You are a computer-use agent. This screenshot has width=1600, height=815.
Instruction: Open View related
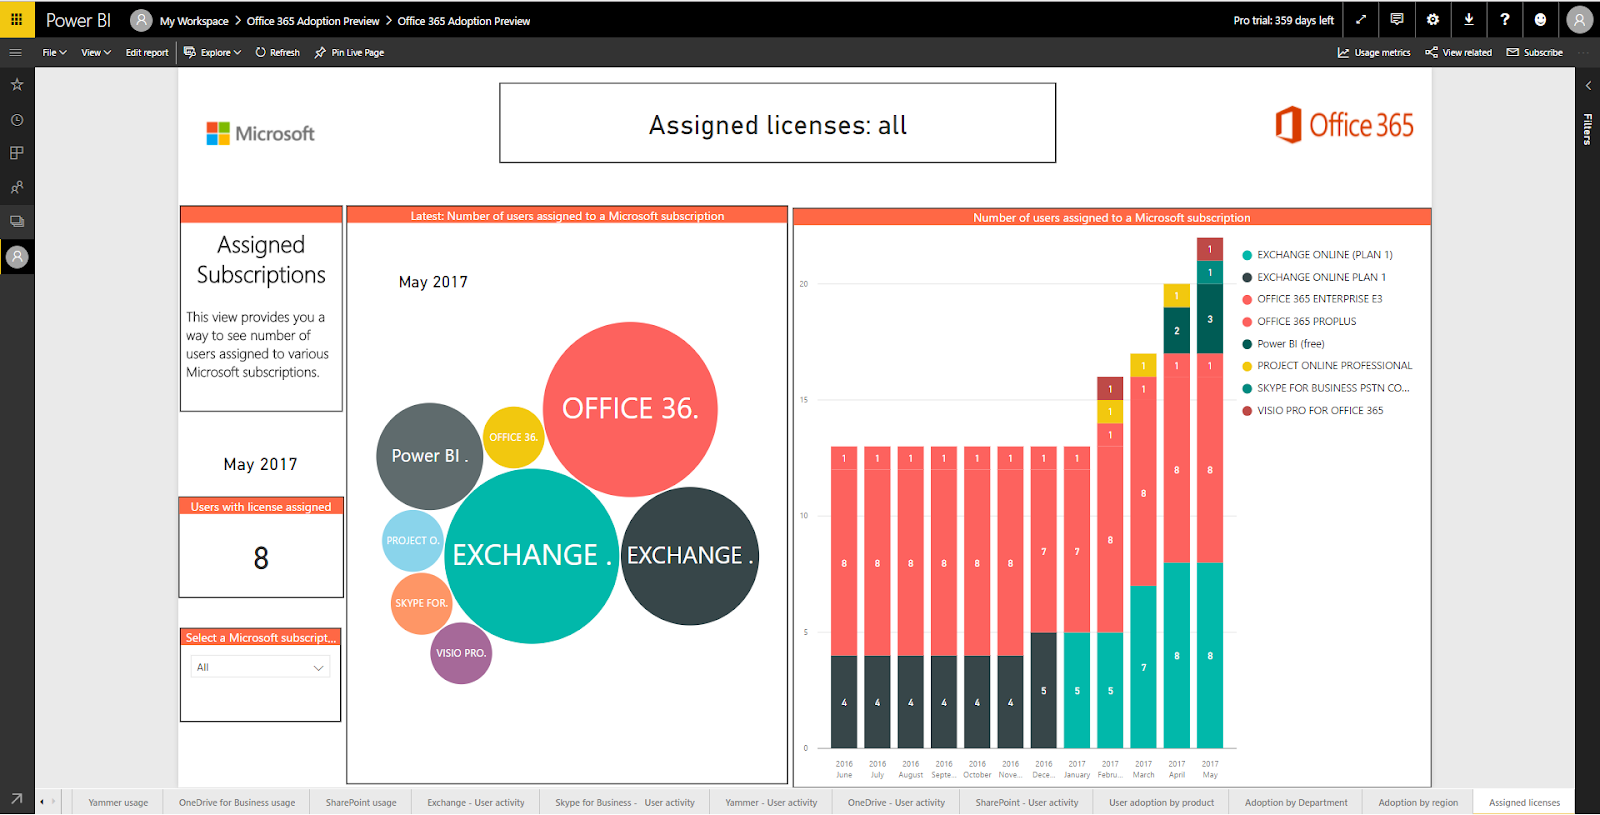click(1458, 52)
